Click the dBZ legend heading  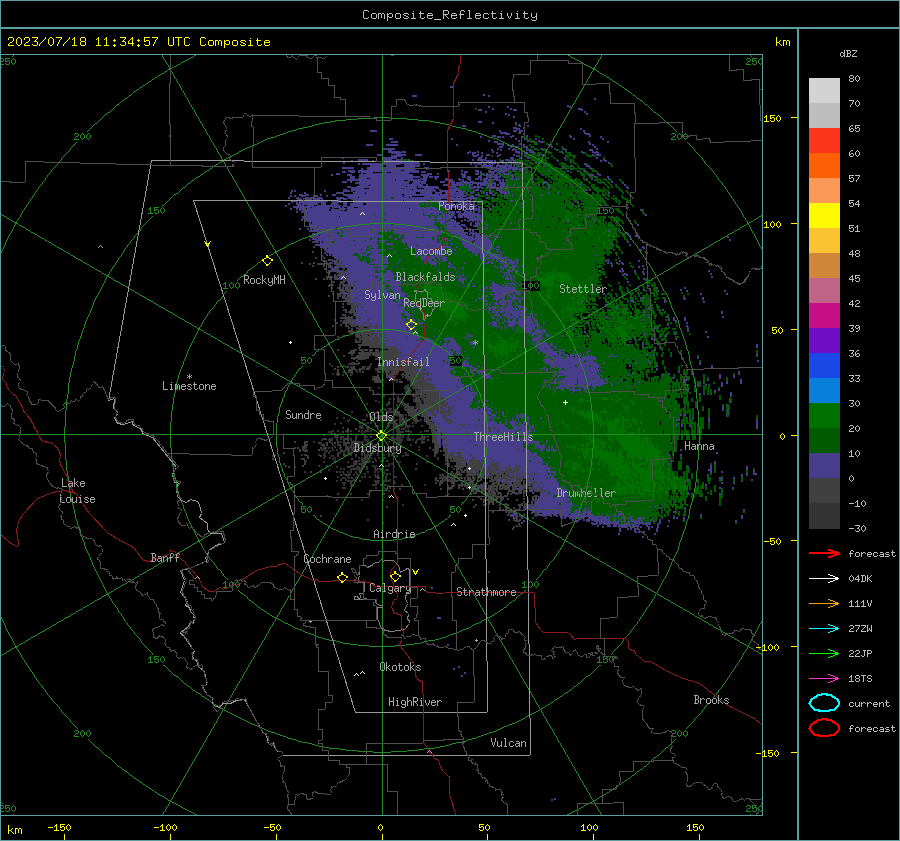point(848,53)
